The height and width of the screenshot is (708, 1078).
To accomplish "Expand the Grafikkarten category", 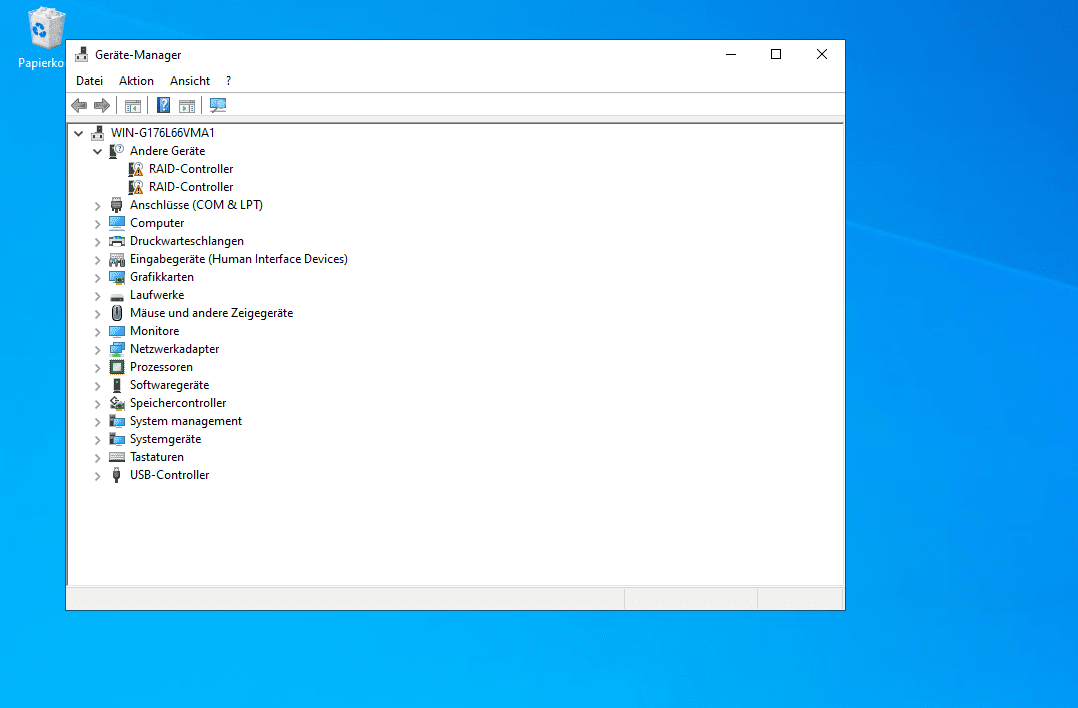I will [x=98, y=278].
